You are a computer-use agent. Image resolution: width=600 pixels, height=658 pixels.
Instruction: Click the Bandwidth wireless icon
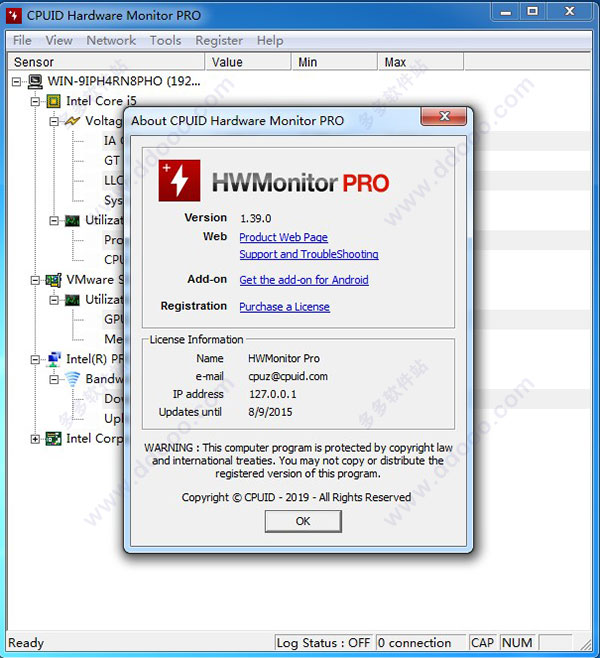[x=72, y=379]
